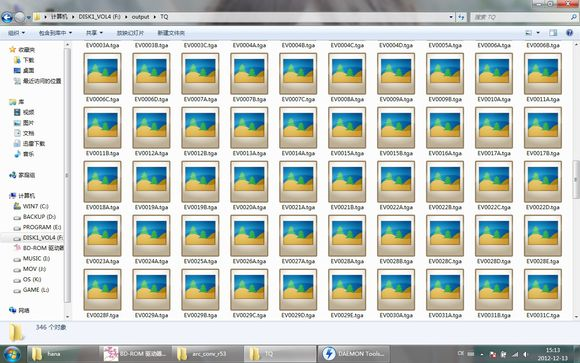Open the 共享 dropdown menu
580x363 pixels.
tap(94, 33)
